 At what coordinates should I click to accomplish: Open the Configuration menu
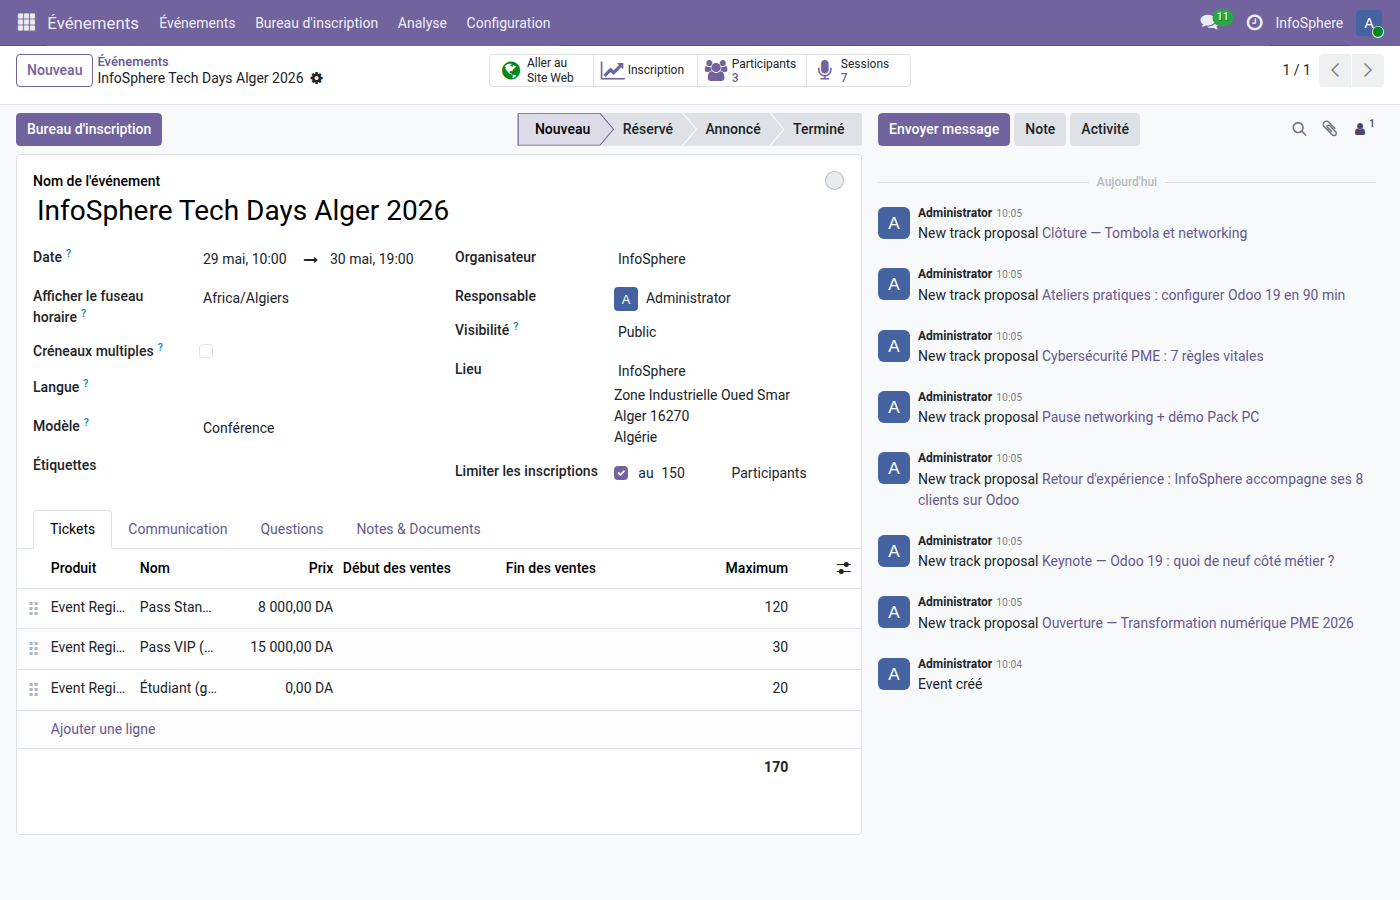tap(508, 22)
